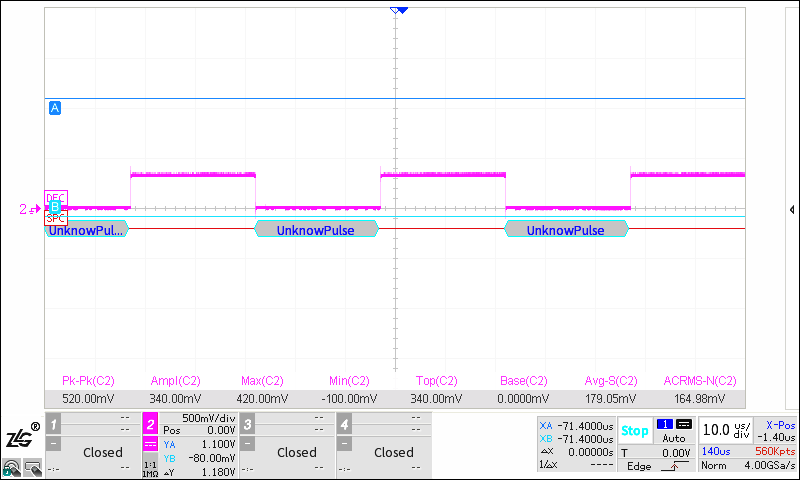This screenshot has width=800, height=480.
Task: Click the touch lock hand icon
Action: pyautogui.click(x=12, y=468)
